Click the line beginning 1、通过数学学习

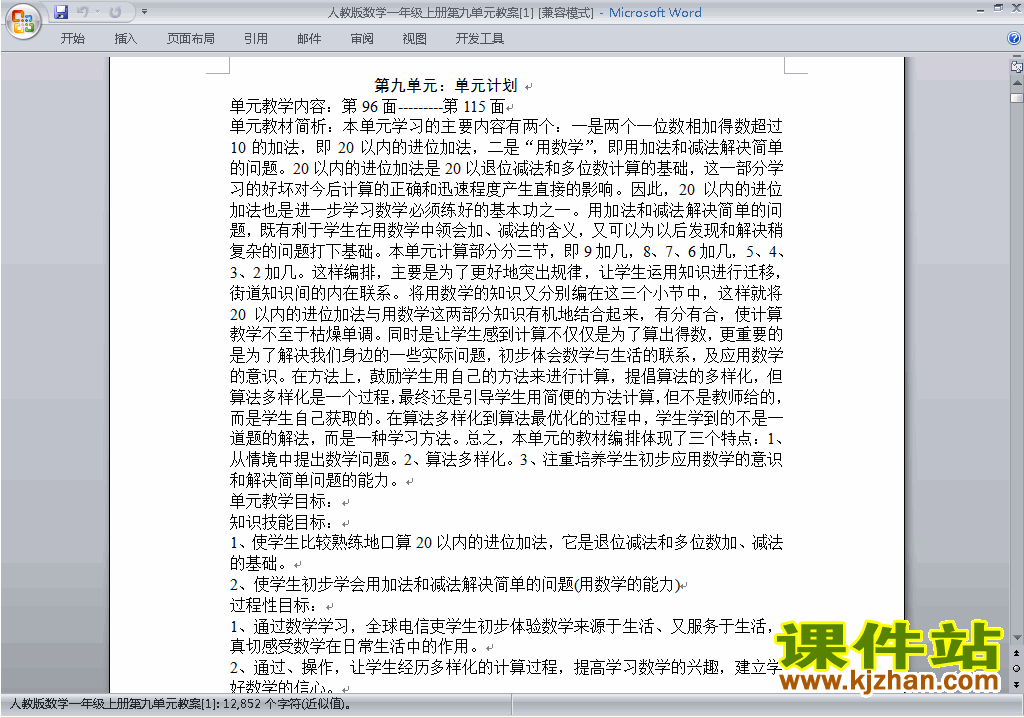501,627
